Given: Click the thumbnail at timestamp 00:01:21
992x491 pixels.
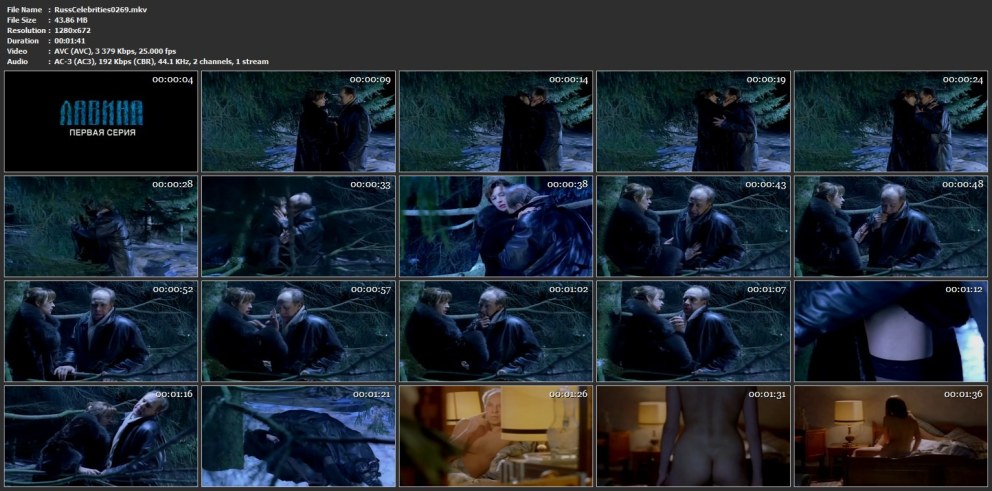Looking at the screenshot, I should click(299, 437).
